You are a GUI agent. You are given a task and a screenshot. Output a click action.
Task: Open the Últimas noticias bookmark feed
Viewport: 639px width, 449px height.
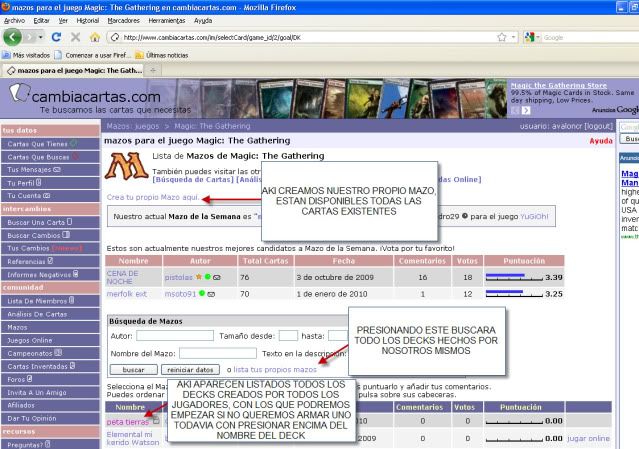click(x=162, y=55)
